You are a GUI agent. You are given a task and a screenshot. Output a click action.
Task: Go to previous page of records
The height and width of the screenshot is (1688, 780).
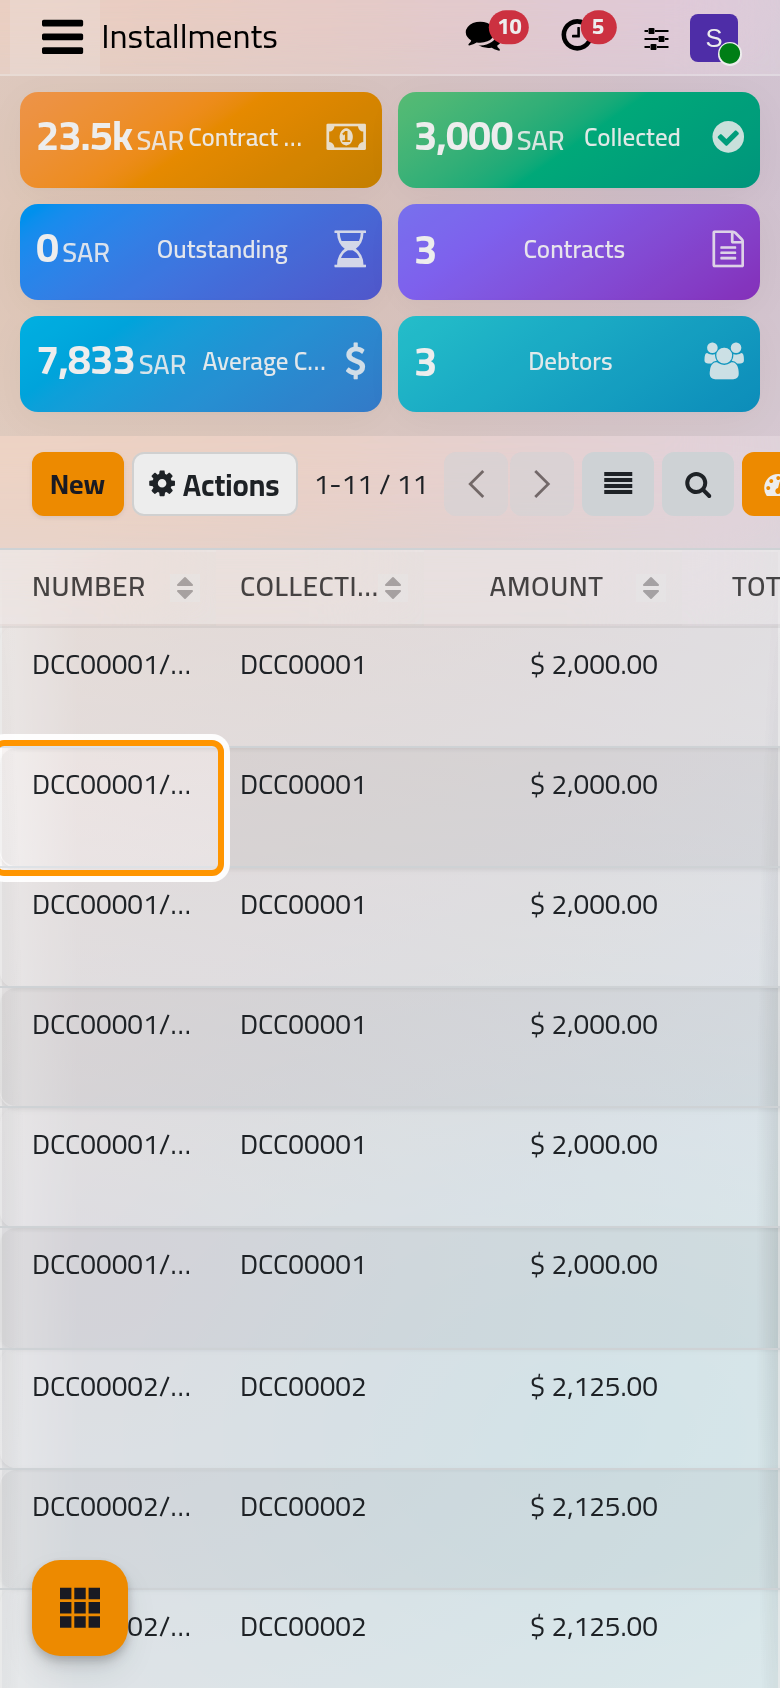[477, 484]
